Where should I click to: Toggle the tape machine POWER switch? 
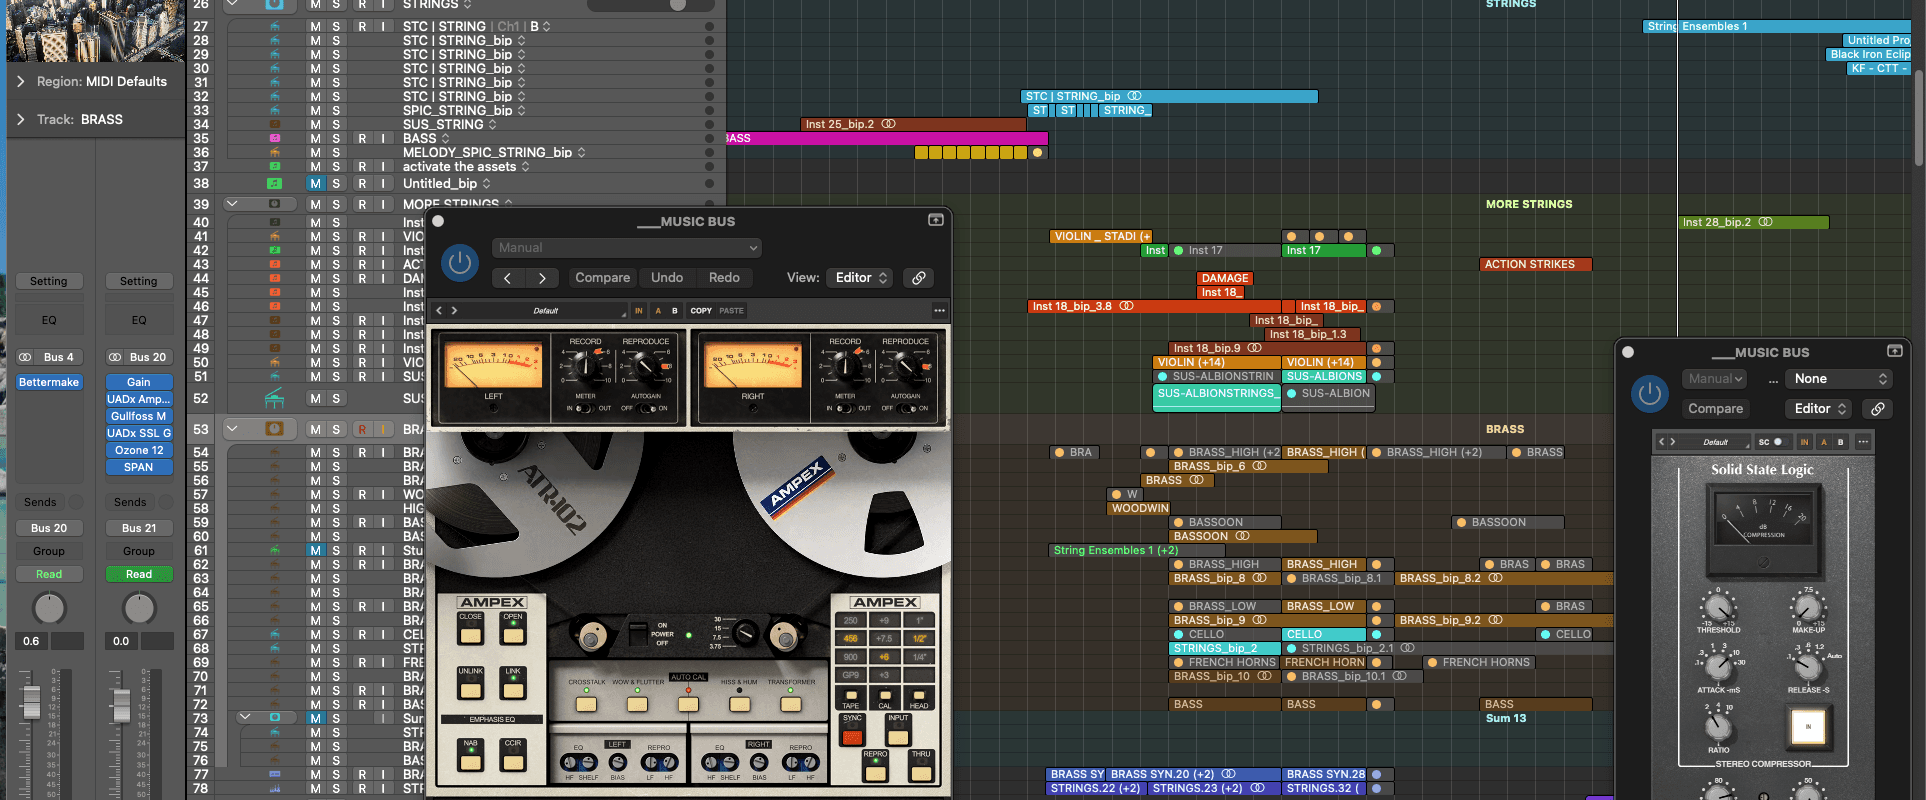(x=638, y=633)
